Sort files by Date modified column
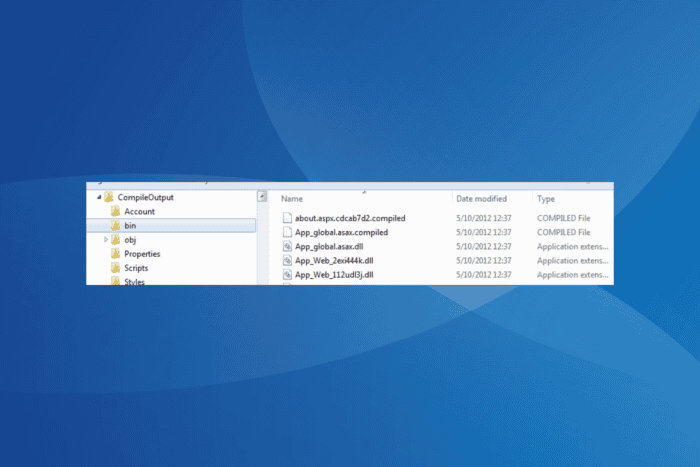Image resolution: width=700 pixels, height=467 pixels. pos(481,199)
